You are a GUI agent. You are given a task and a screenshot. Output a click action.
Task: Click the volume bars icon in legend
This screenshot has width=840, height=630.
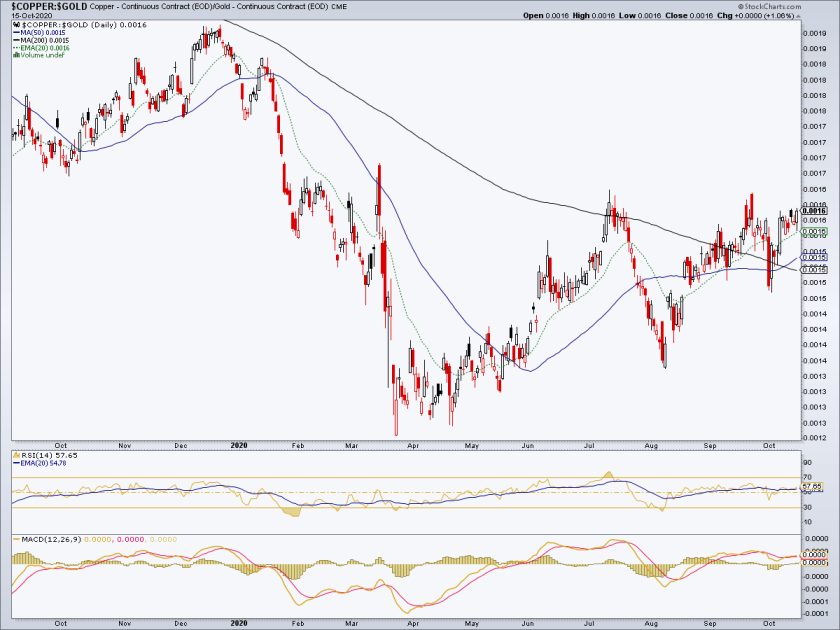[16, 55]
